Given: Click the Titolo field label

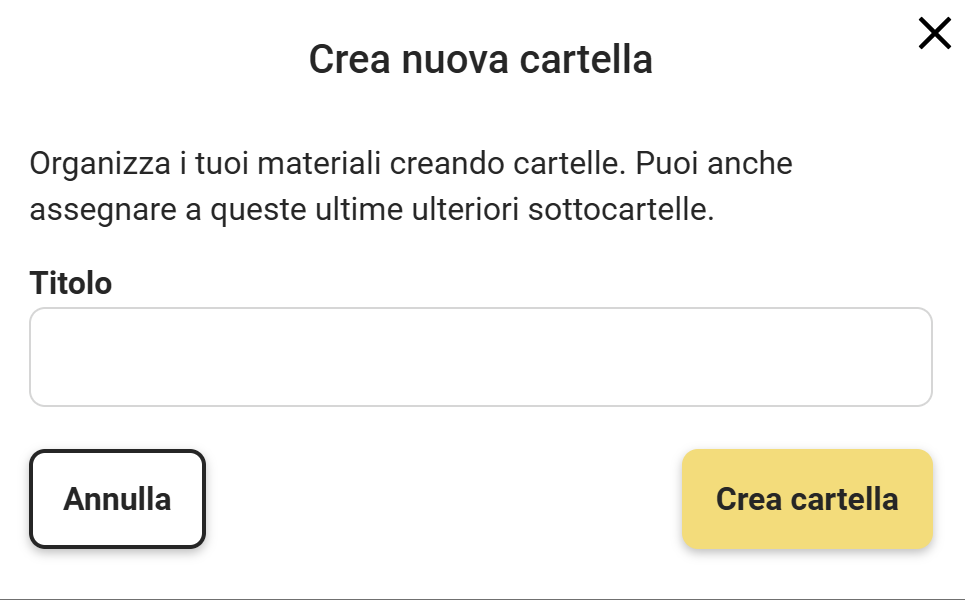Looking at the screenshot, I should pos(71,283).
